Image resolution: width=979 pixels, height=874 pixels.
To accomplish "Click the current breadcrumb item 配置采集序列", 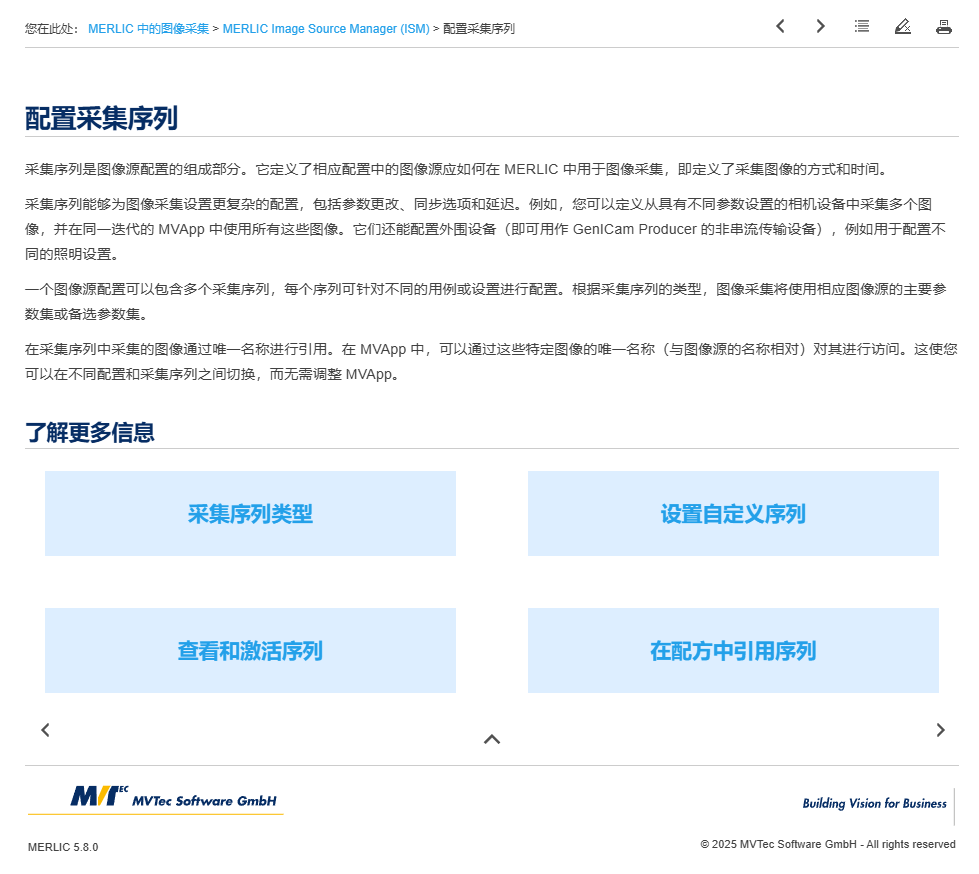I will (479, 29).
